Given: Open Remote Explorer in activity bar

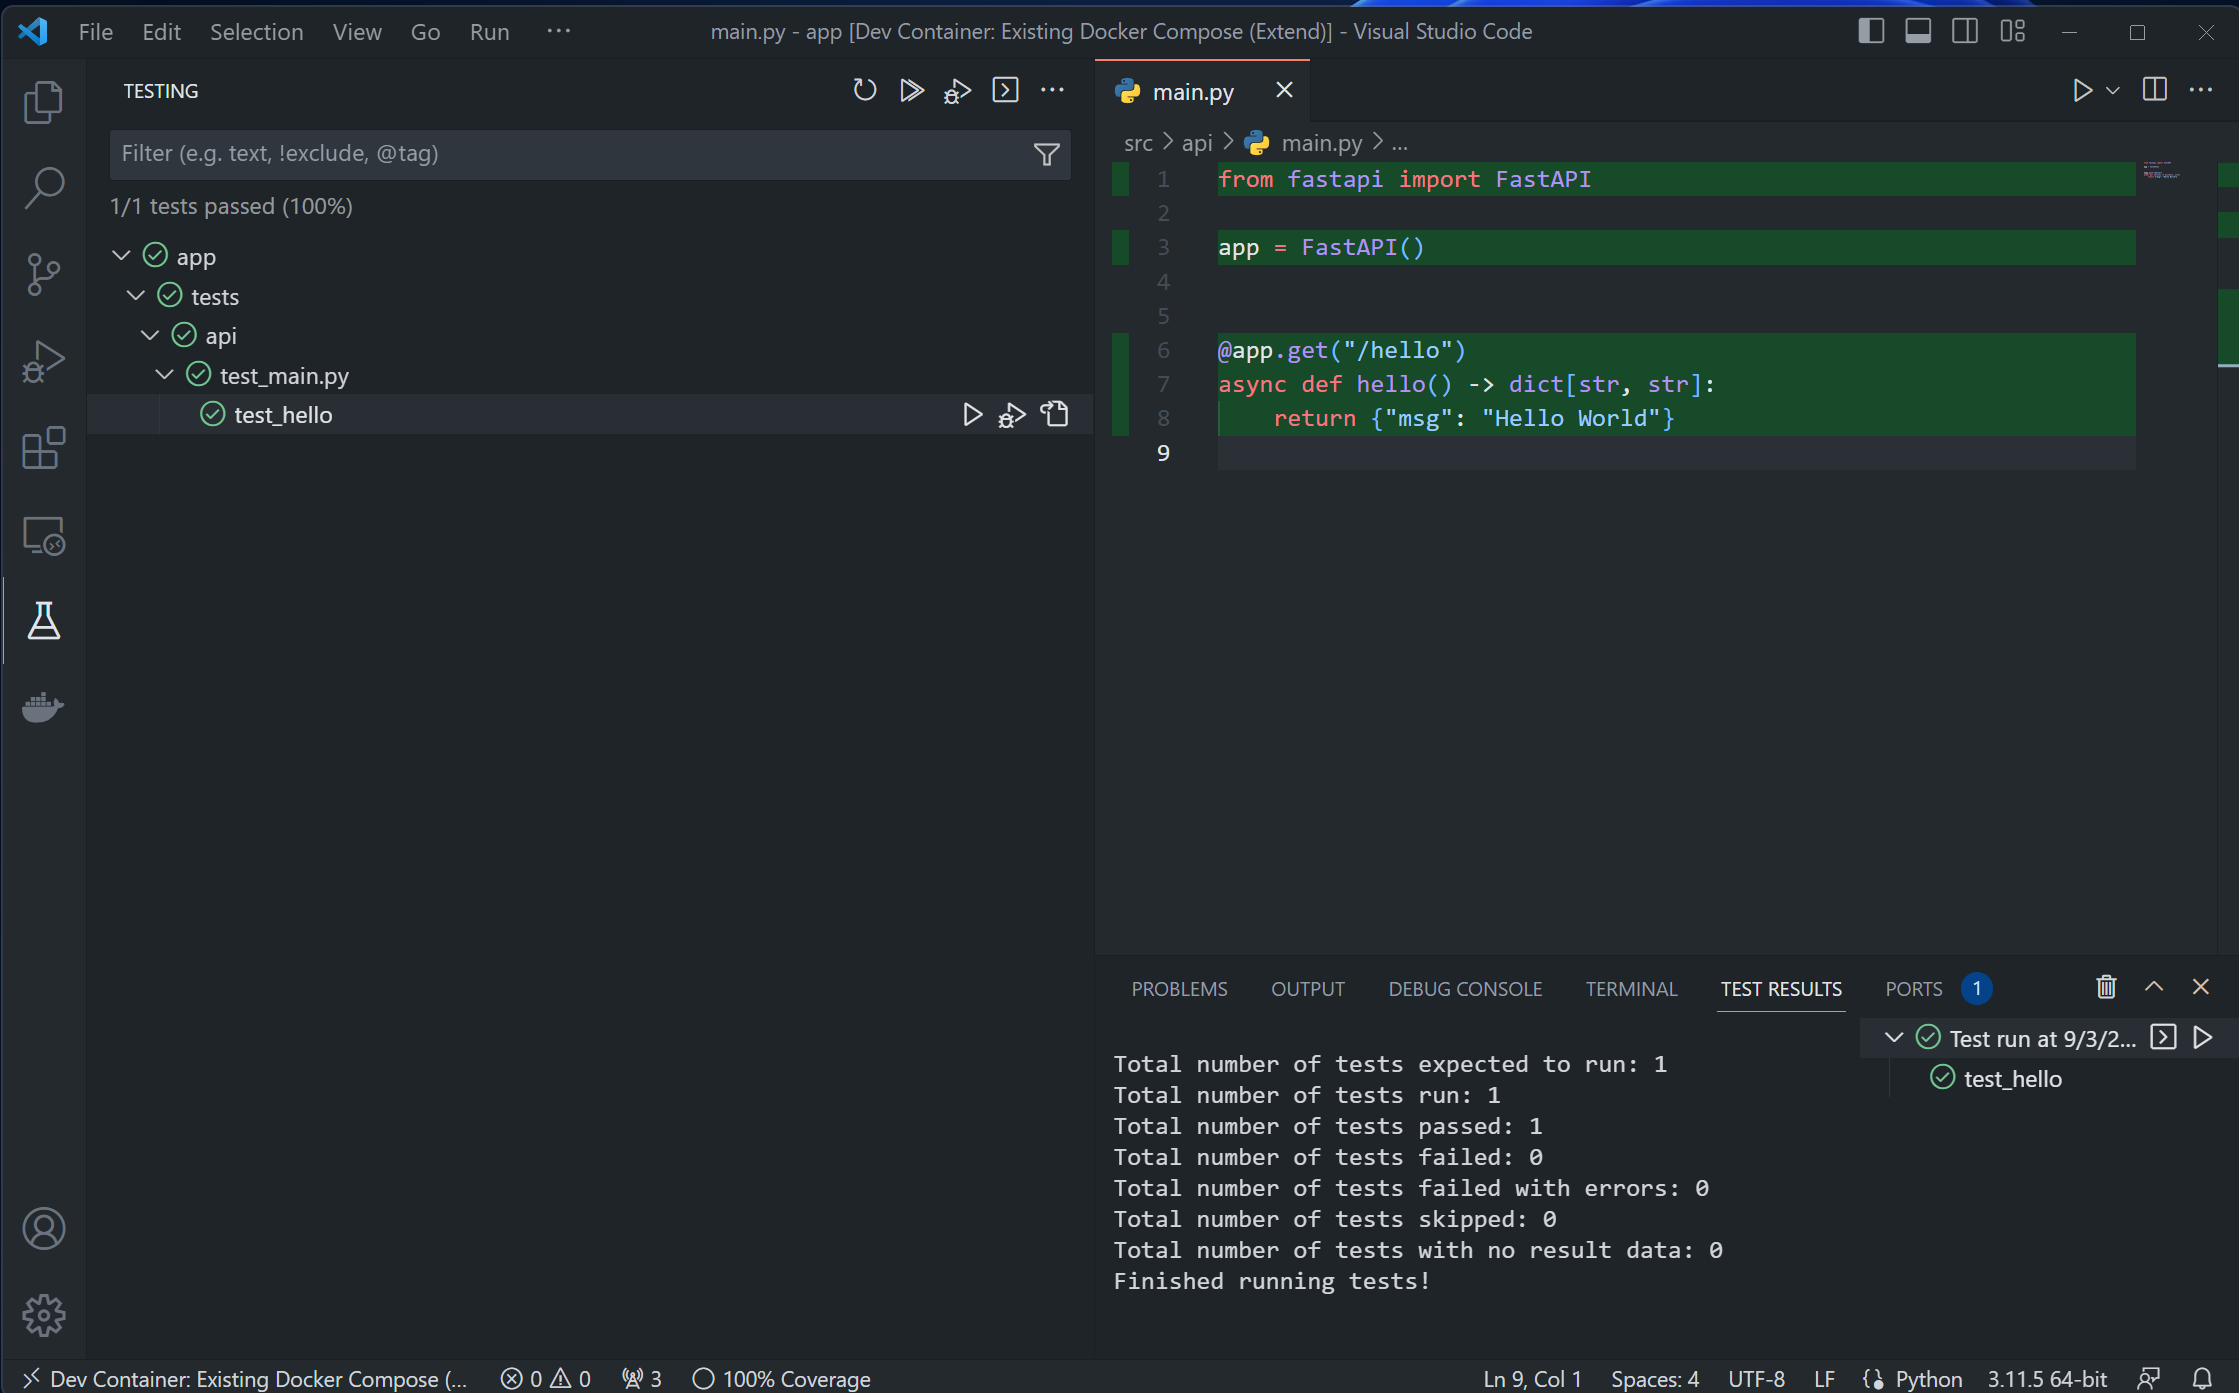Looking at the screenshot, I should (x=43, y=536).
